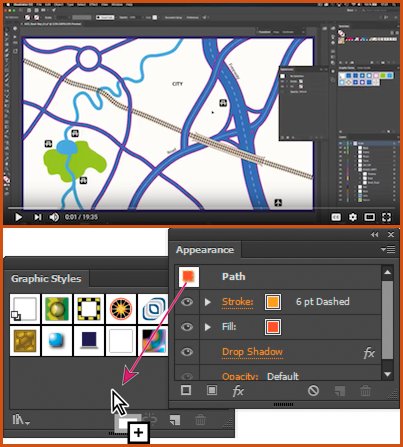Viewport: 403px width, 447px height.
Task: Toggle closed captions on the video
Action: pos(336,217)
